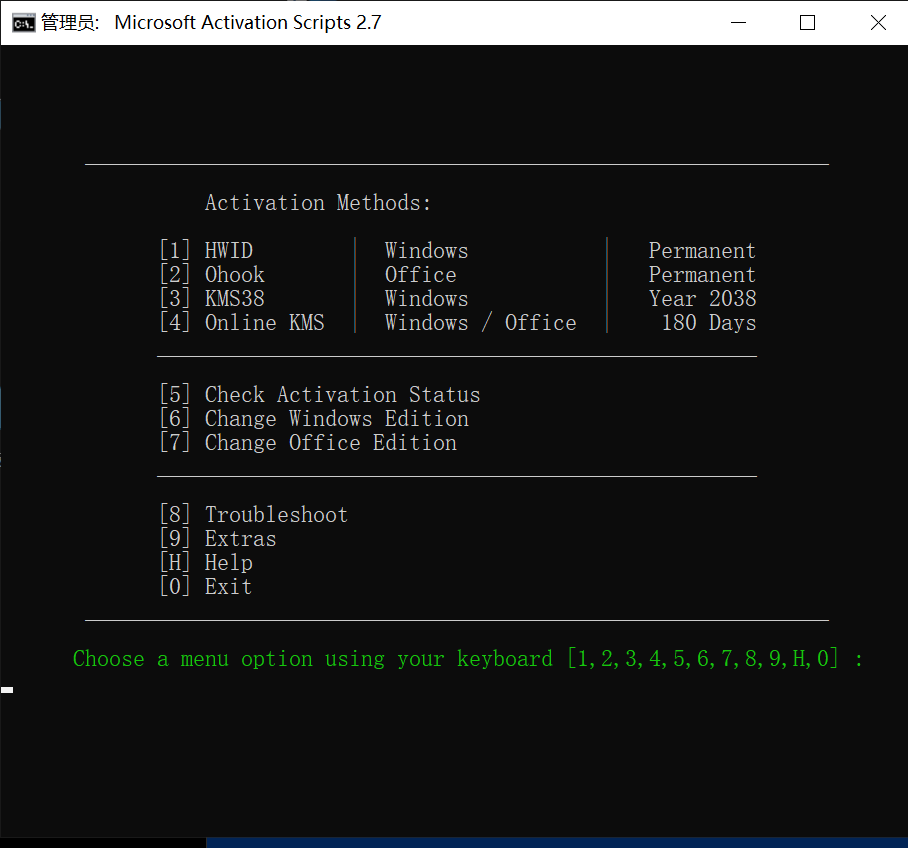Click the Year 2038 duration text
The width and height of the screenshot is (908, 848).
[702, 298]
